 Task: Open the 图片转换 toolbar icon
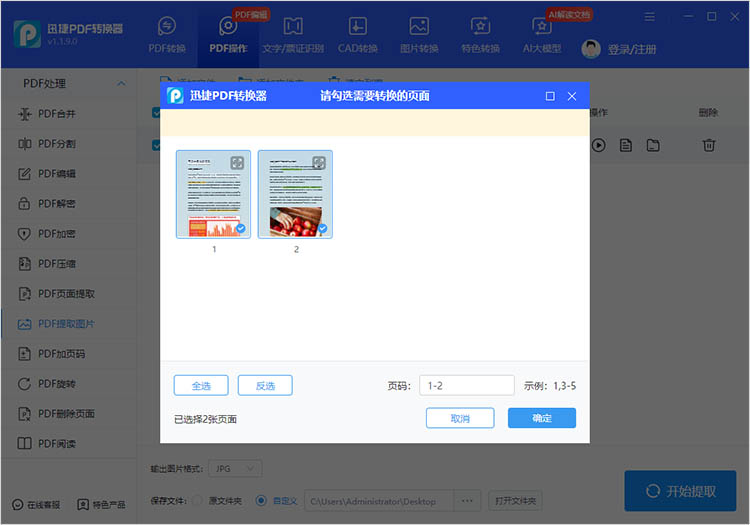point(419,27)
